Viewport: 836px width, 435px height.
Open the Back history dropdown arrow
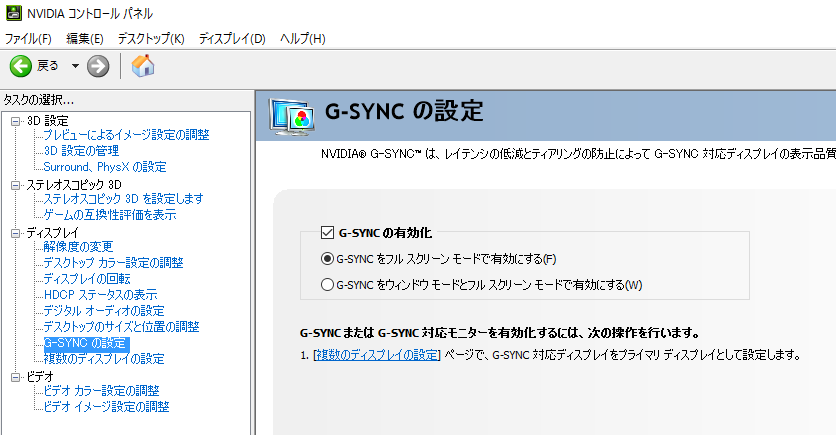(x=75, y=66)
